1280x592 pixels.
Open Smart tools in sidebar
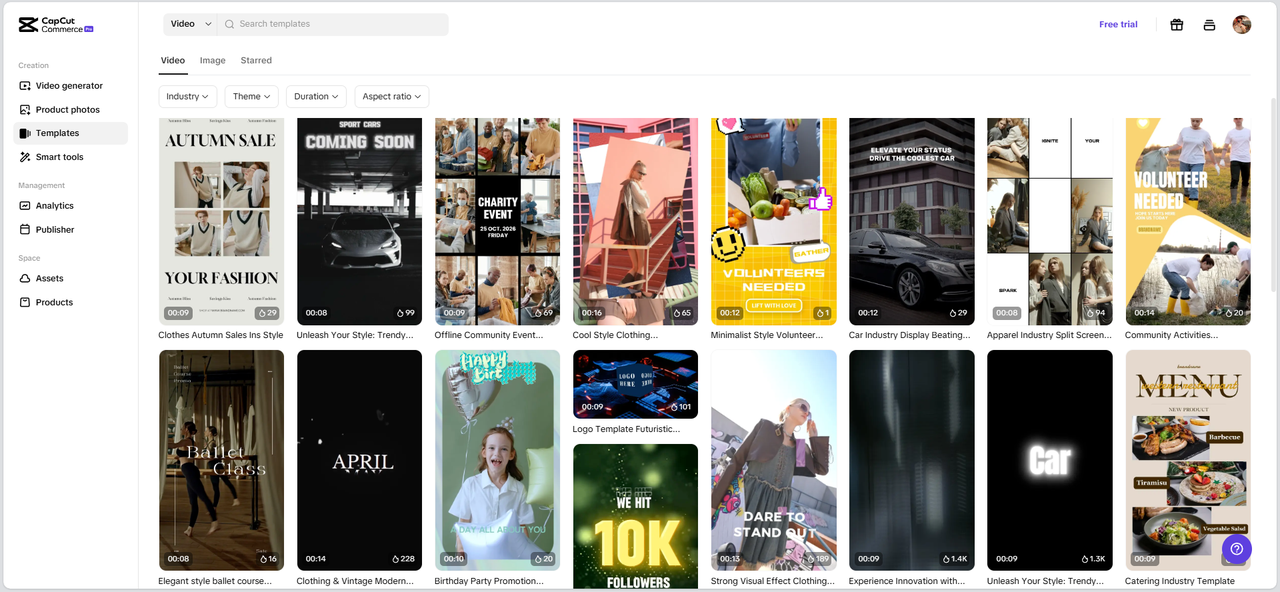(x=60, y=157)
